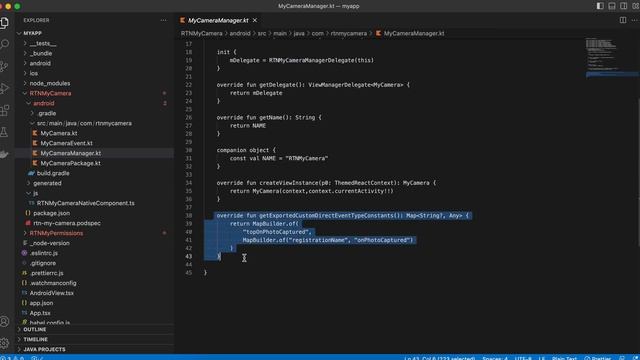Change file encoding via UTF-8 status
This screenshot has width=640, height=360.
[x=523, y=358]
